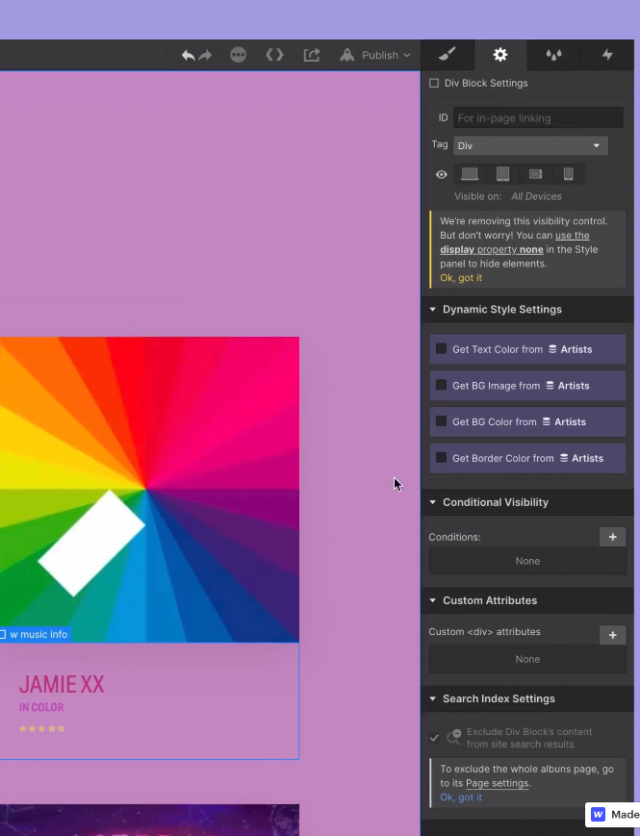Click the five star rating
The width and height of the screenshot is (640, 836).
pyautogui.click(x=42, y=728)
